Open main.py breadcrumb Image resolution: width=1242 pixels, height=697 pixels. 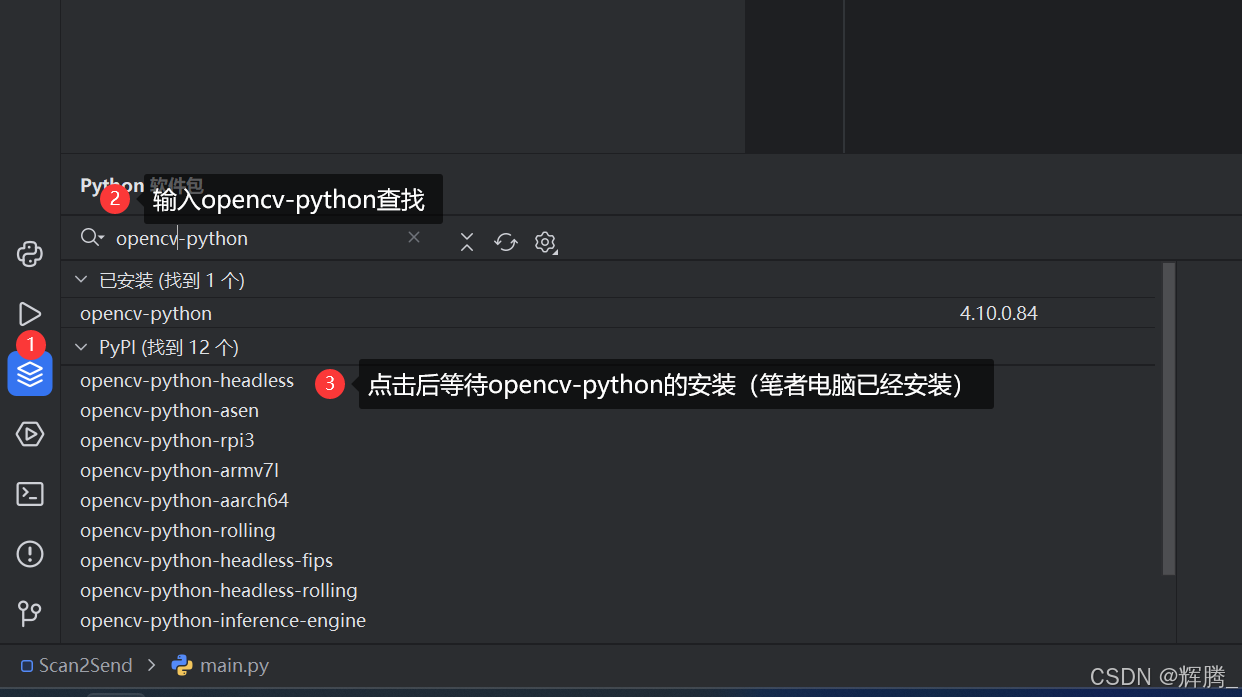coord(220,665)
